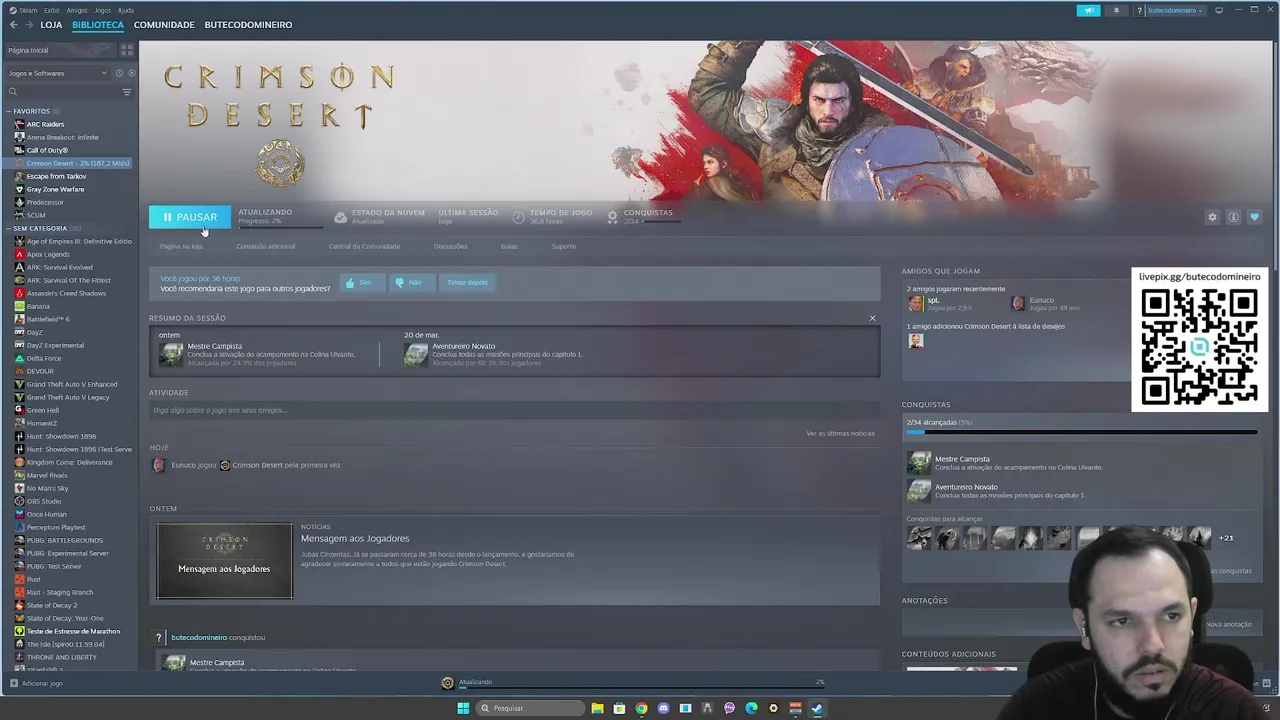Show the +21 remaining achievements
This screenshot has height=720, width=1280.
click(1226, 538)
